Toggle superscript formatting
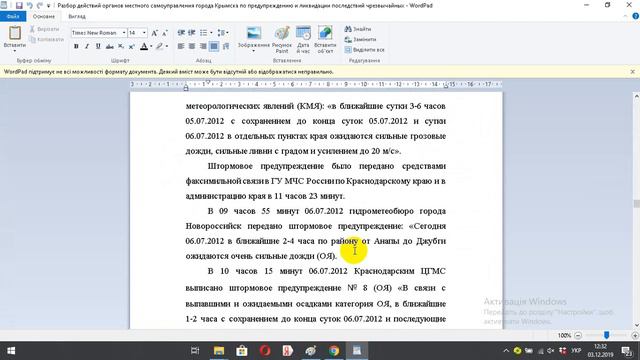640x360 pixels. (131, 47)
